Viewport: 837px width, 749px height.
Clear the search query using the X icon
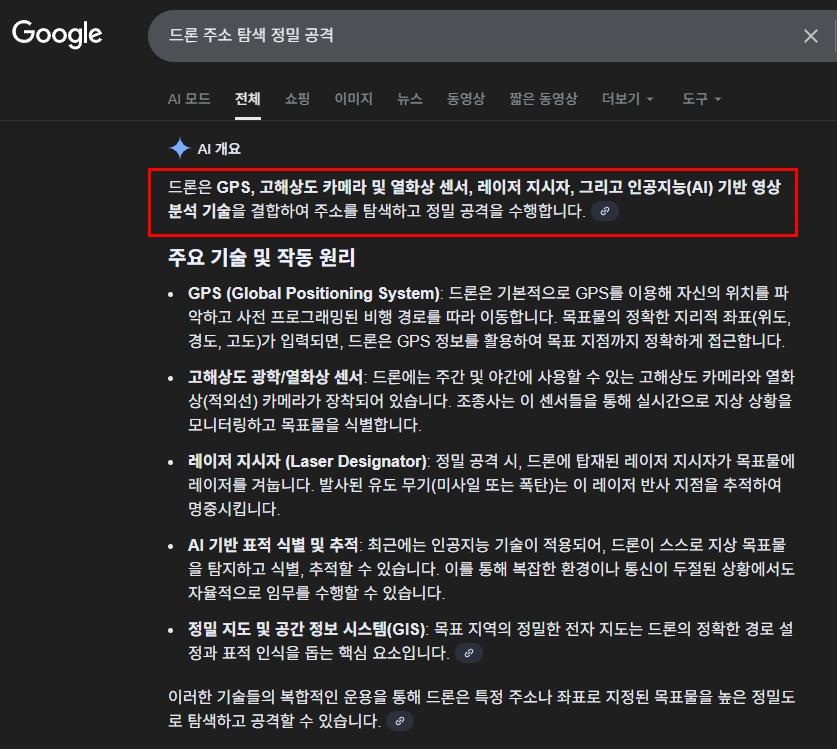pyautogui.click(x=811, y=35)
